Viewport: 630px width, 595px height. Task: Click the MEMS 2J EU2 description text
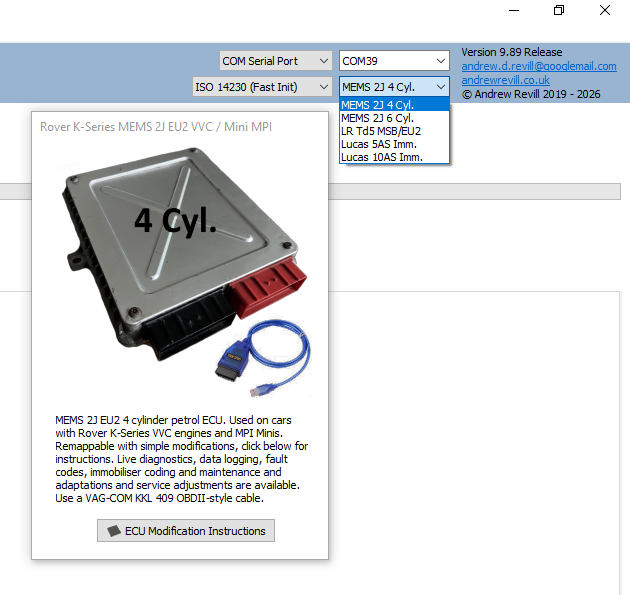point(180,458)
